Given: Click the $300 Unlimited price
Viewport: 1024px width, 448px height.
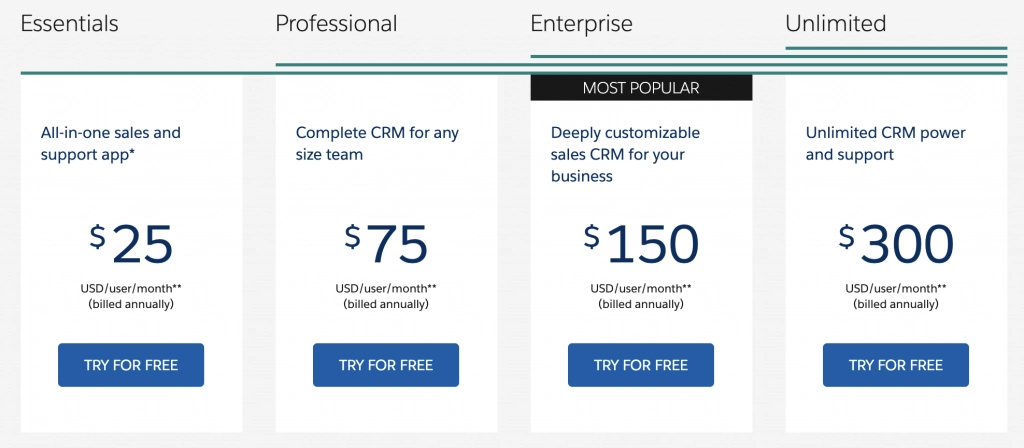Looking at the screenshot, I should [896, 244].
